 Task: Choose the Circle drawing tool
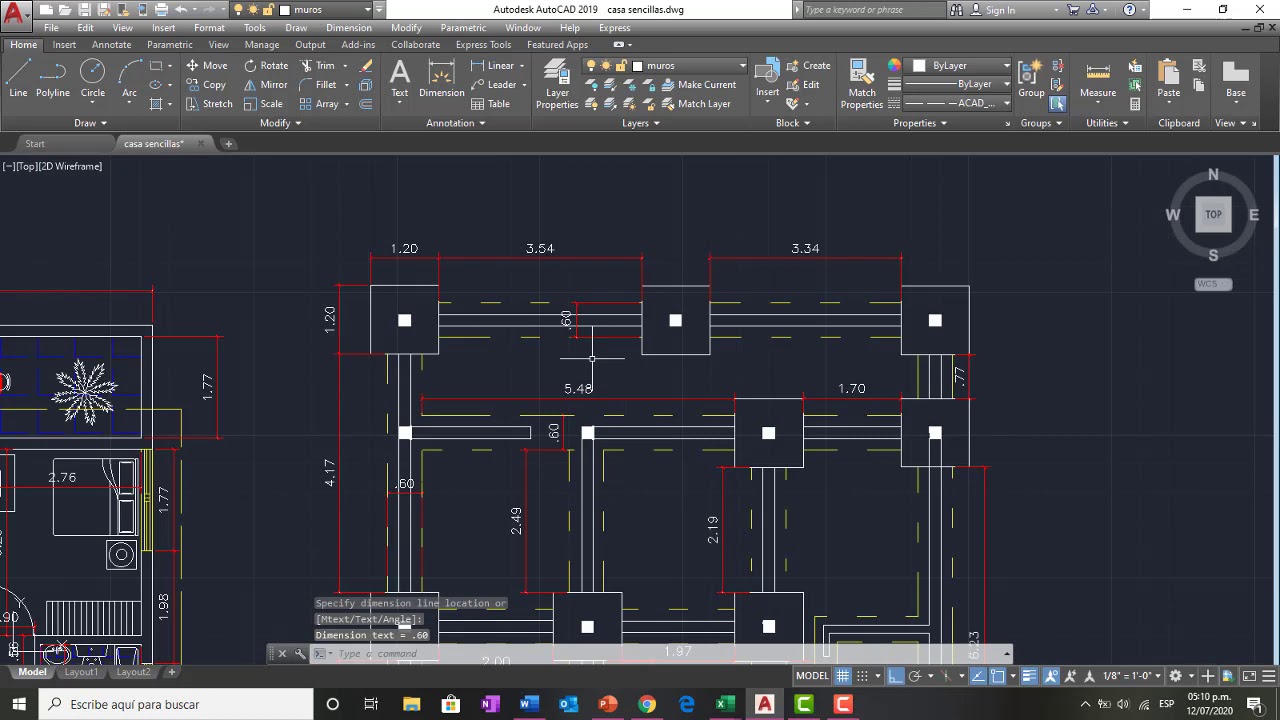click(92, 80)
